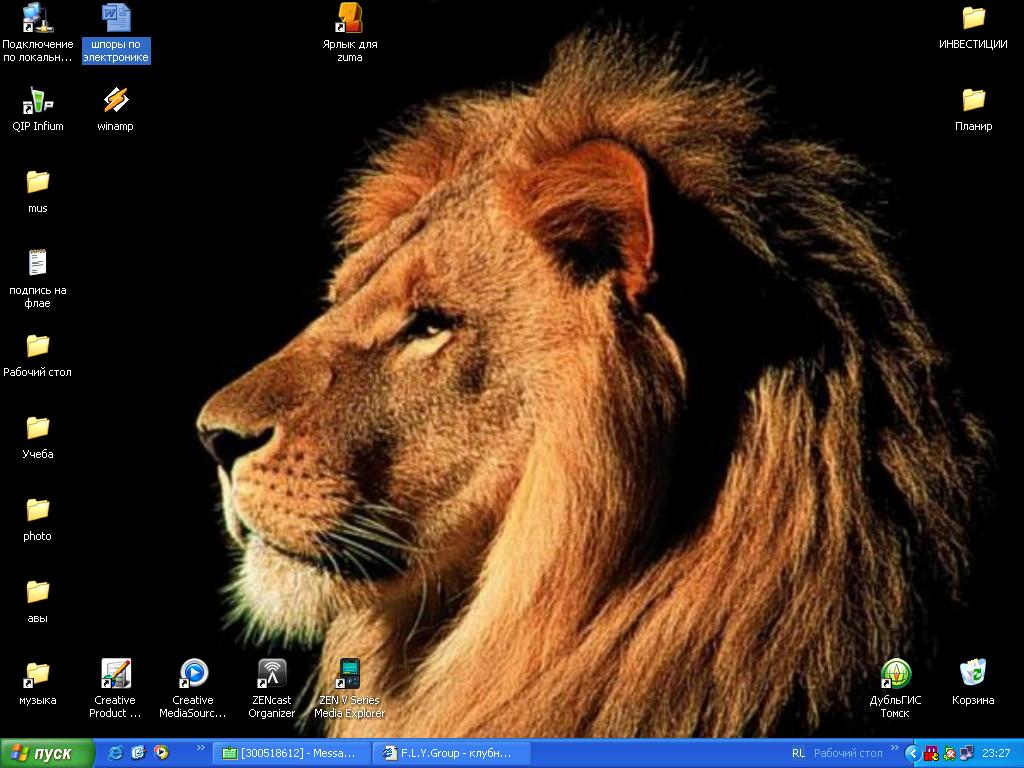1024x768 pixels.
Task: Switch to [300518612] Message taskbar window
Action: tap(291, 754)
